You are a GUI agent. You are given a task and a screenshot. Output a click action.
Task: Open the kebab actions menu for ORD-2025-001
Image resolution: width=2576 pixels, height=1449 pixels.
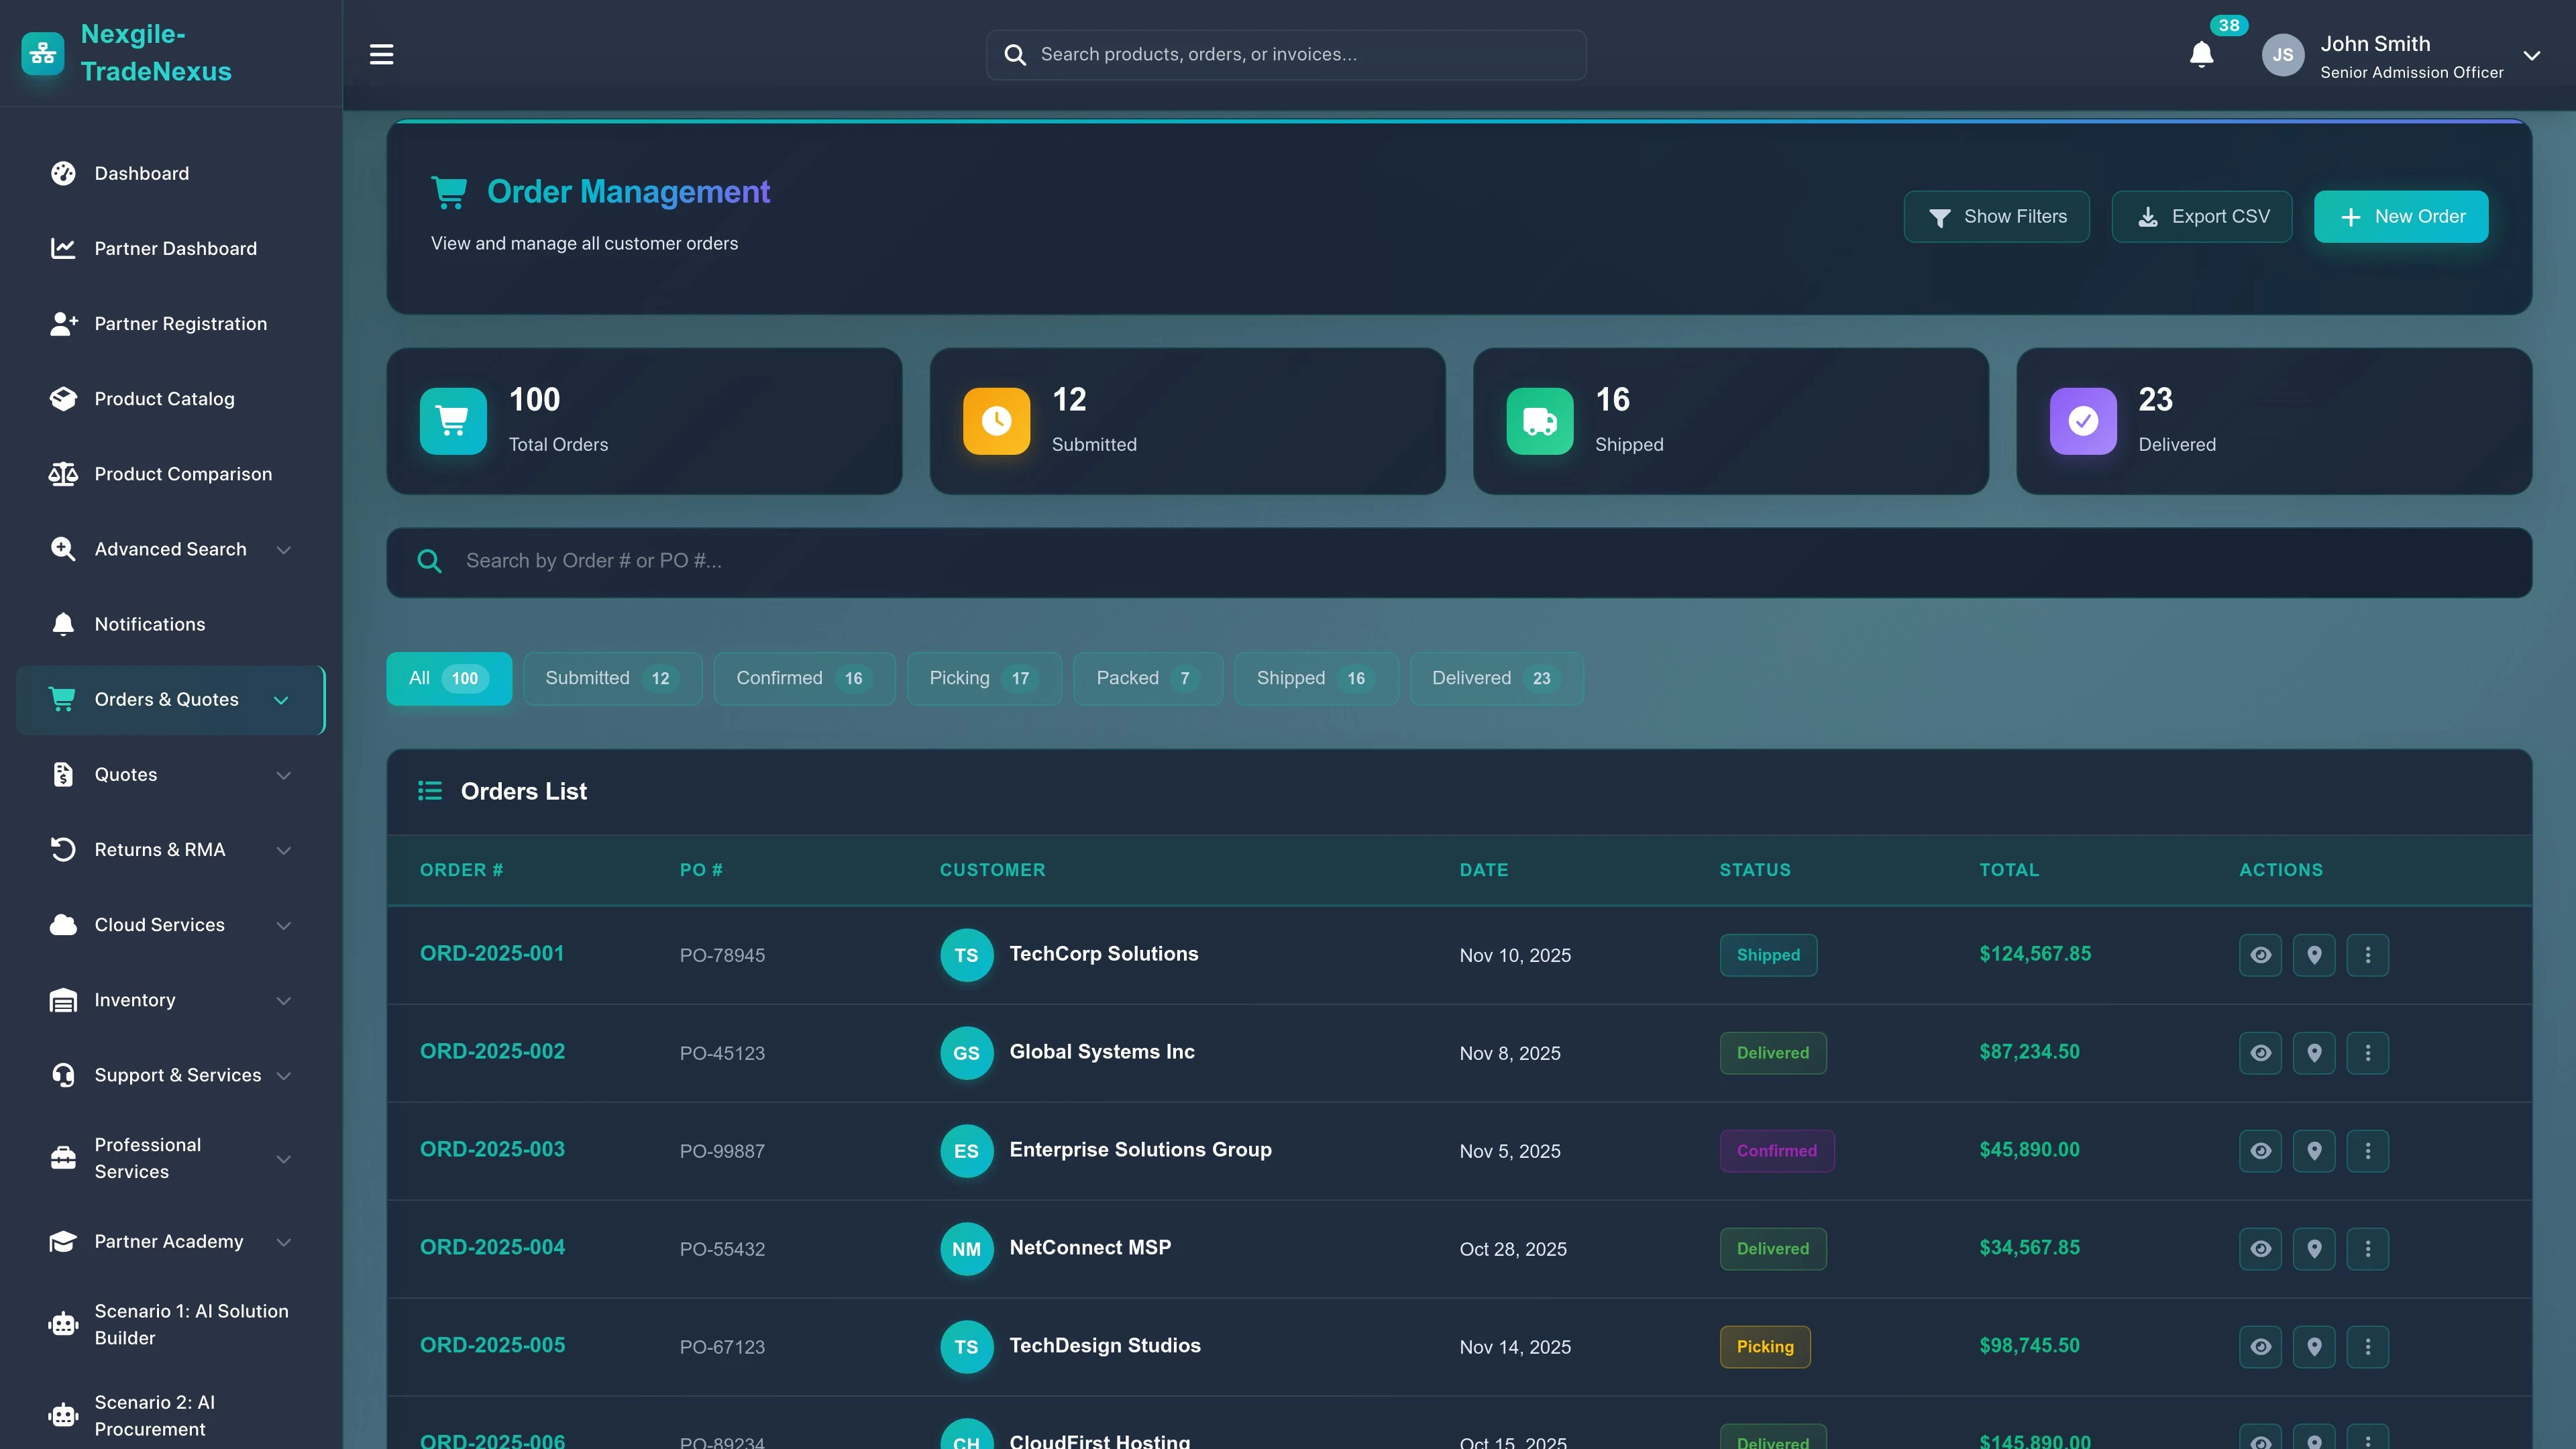(x=2367, y=955)
